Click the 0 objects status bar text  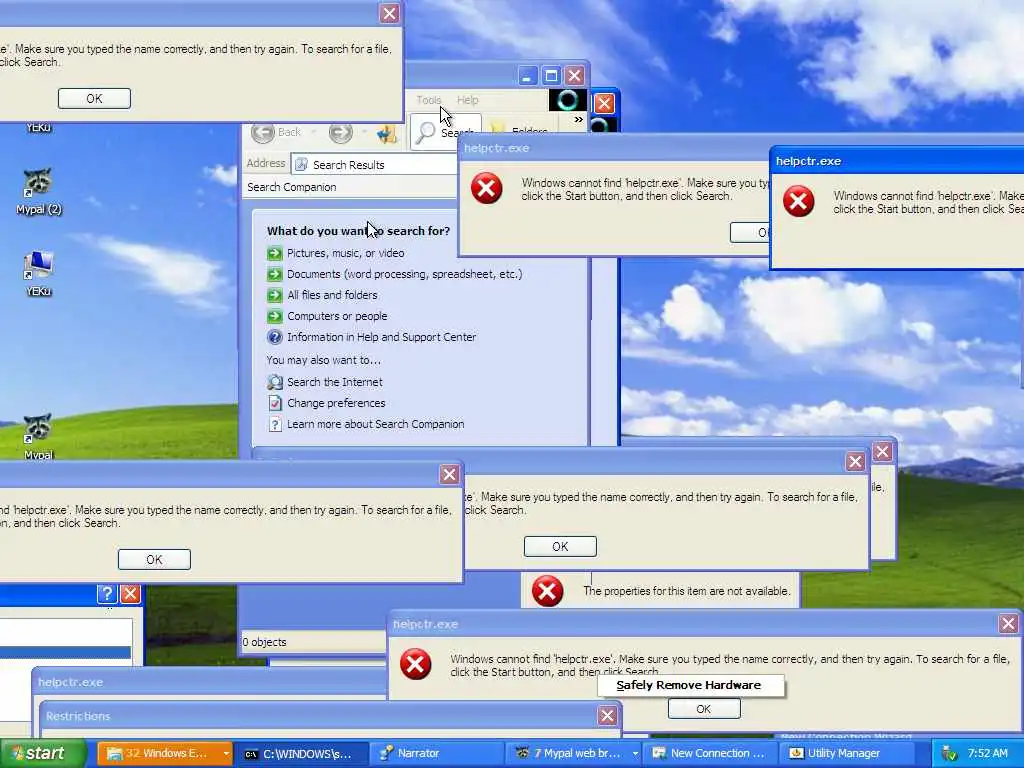(x=264, y=642)
